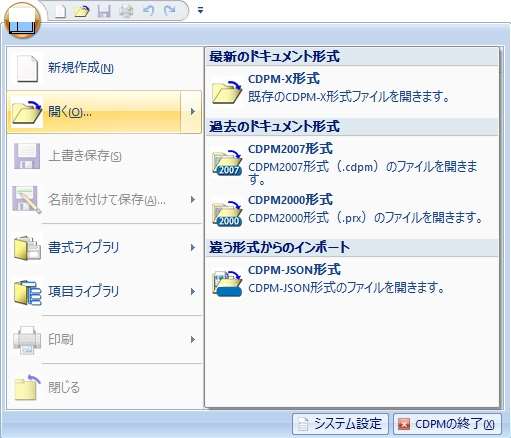
Task: Click the 最新のドキュメント形式 header text
Action: [274, 56]
